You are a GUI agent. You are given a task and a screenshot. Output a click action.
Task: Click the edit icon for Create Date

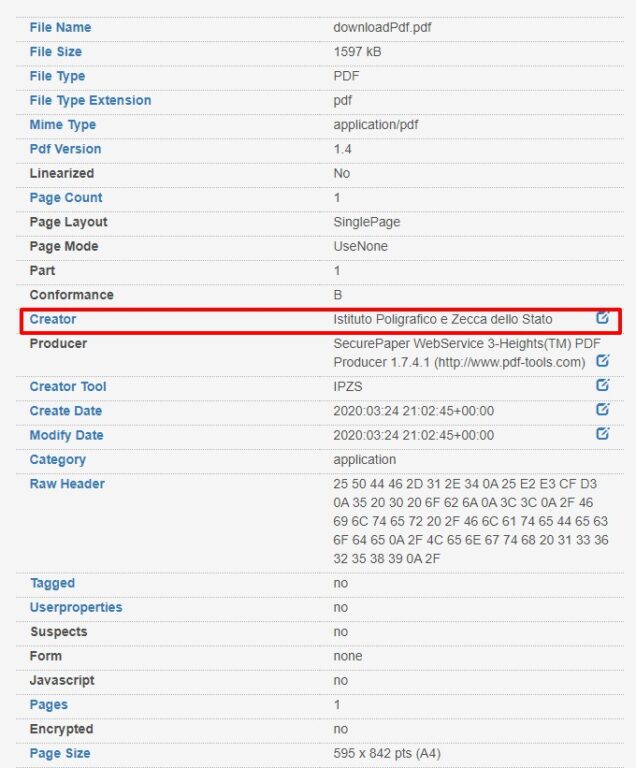point(602,409)
